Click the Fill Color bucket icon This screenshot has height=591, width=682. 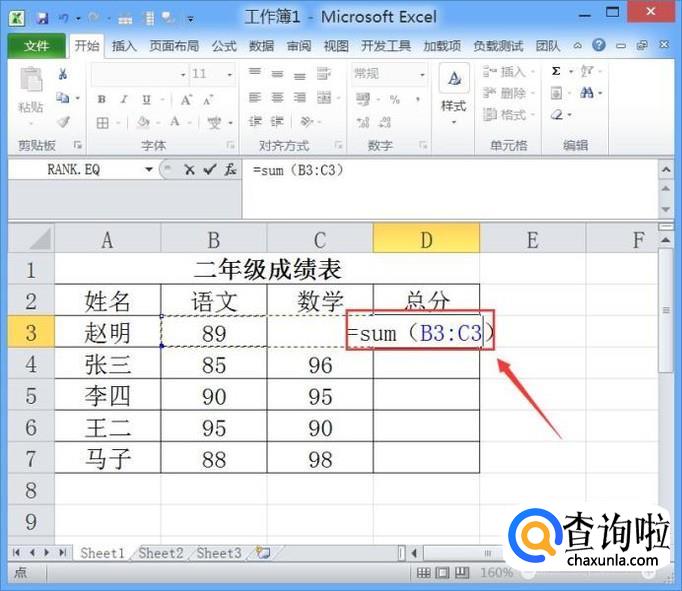click(x=143, y=123)
